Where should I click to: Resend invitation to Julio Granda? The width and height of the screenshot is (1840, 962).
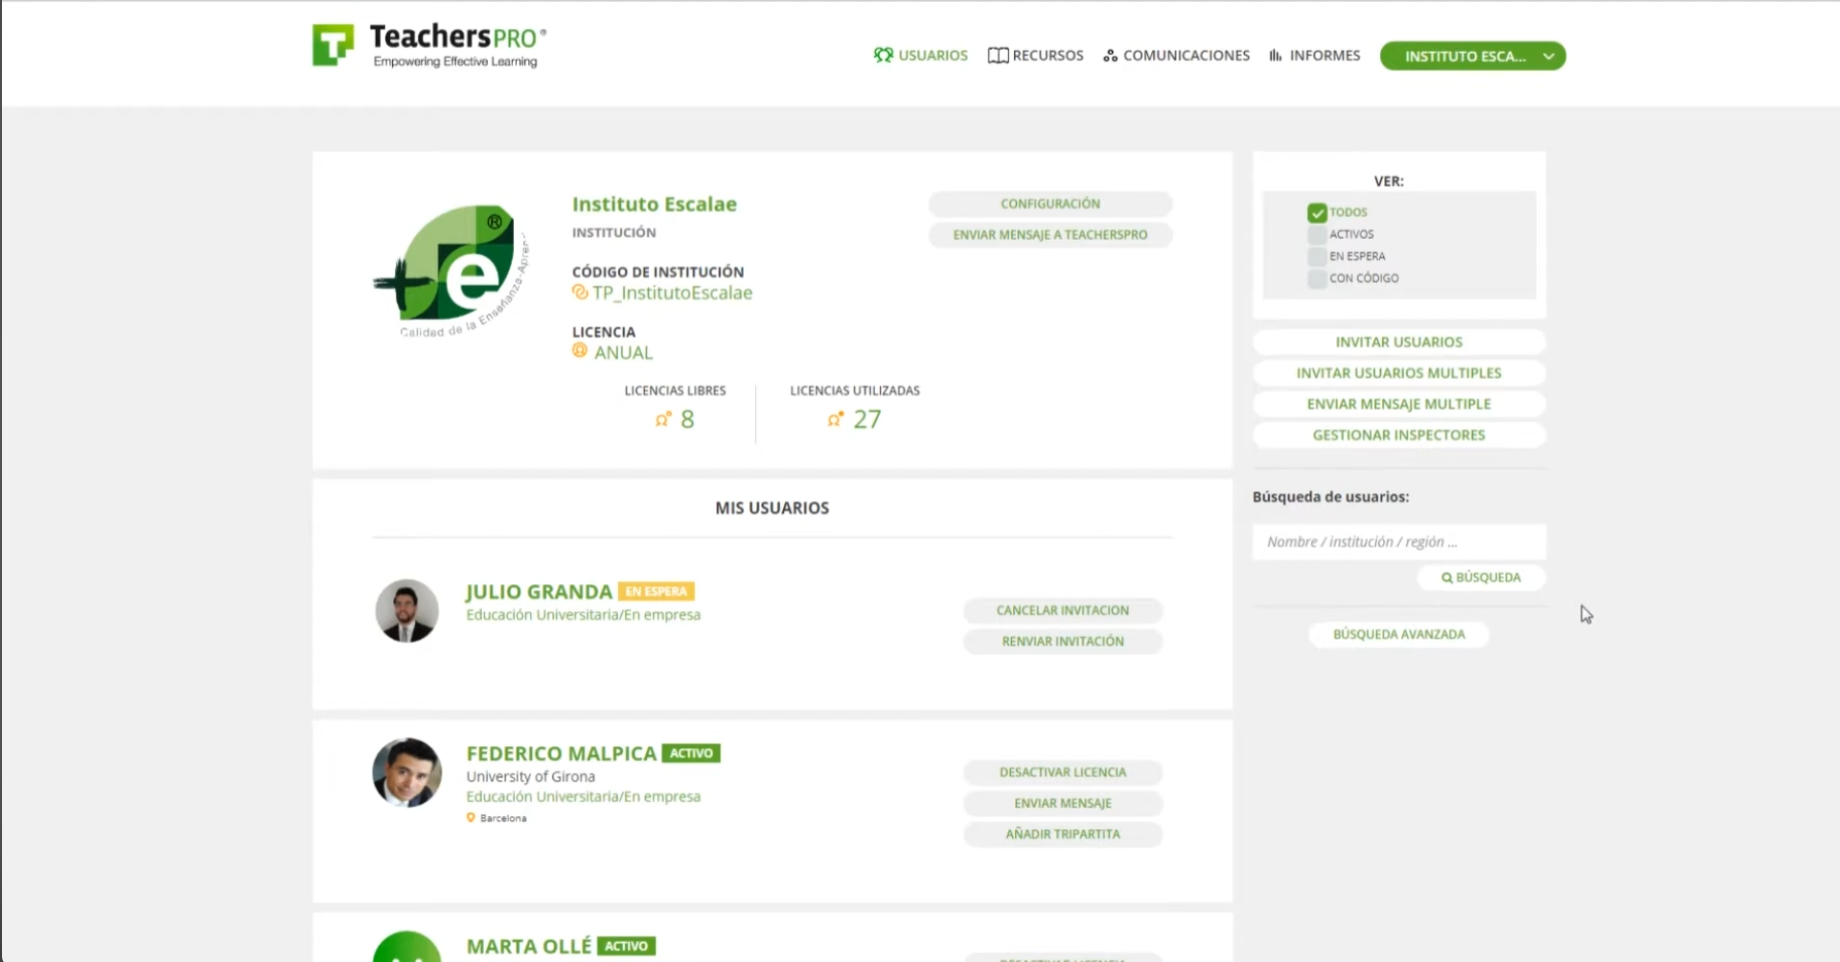(1063, 641)
